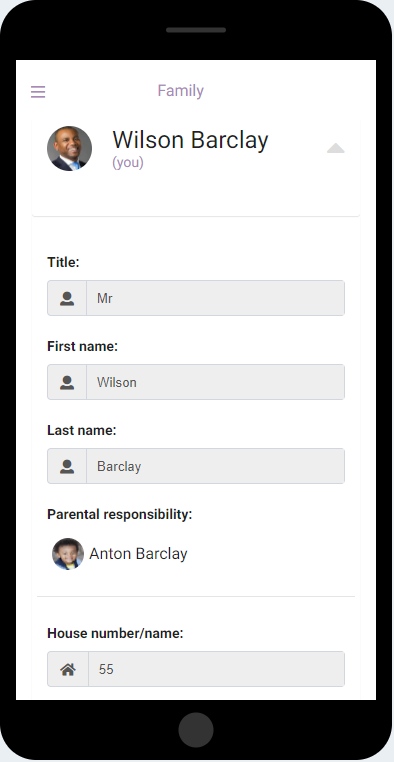This screenshot has height=762, width=394.
Task: Click the person icon beside First name
Action: pos(67,382)
